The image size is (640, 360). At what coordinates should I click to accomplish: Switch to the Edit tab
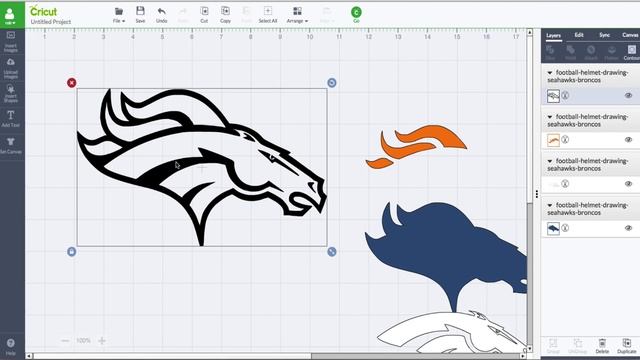[579, 35]
